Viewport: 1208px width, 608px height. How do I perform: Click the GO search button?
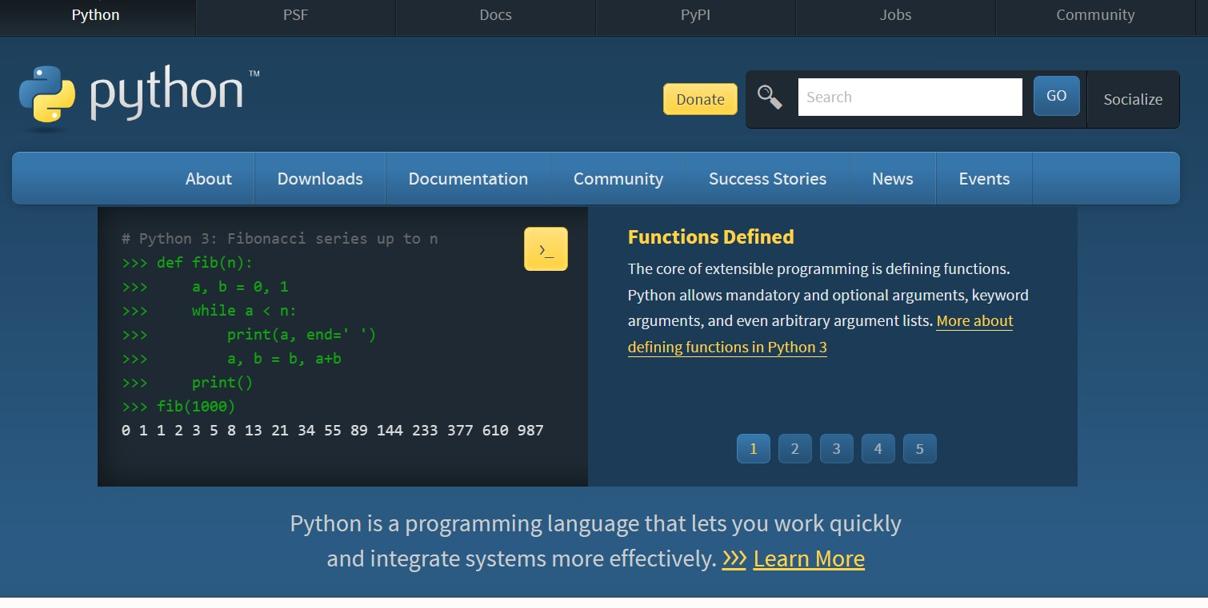click(1056, 96)
